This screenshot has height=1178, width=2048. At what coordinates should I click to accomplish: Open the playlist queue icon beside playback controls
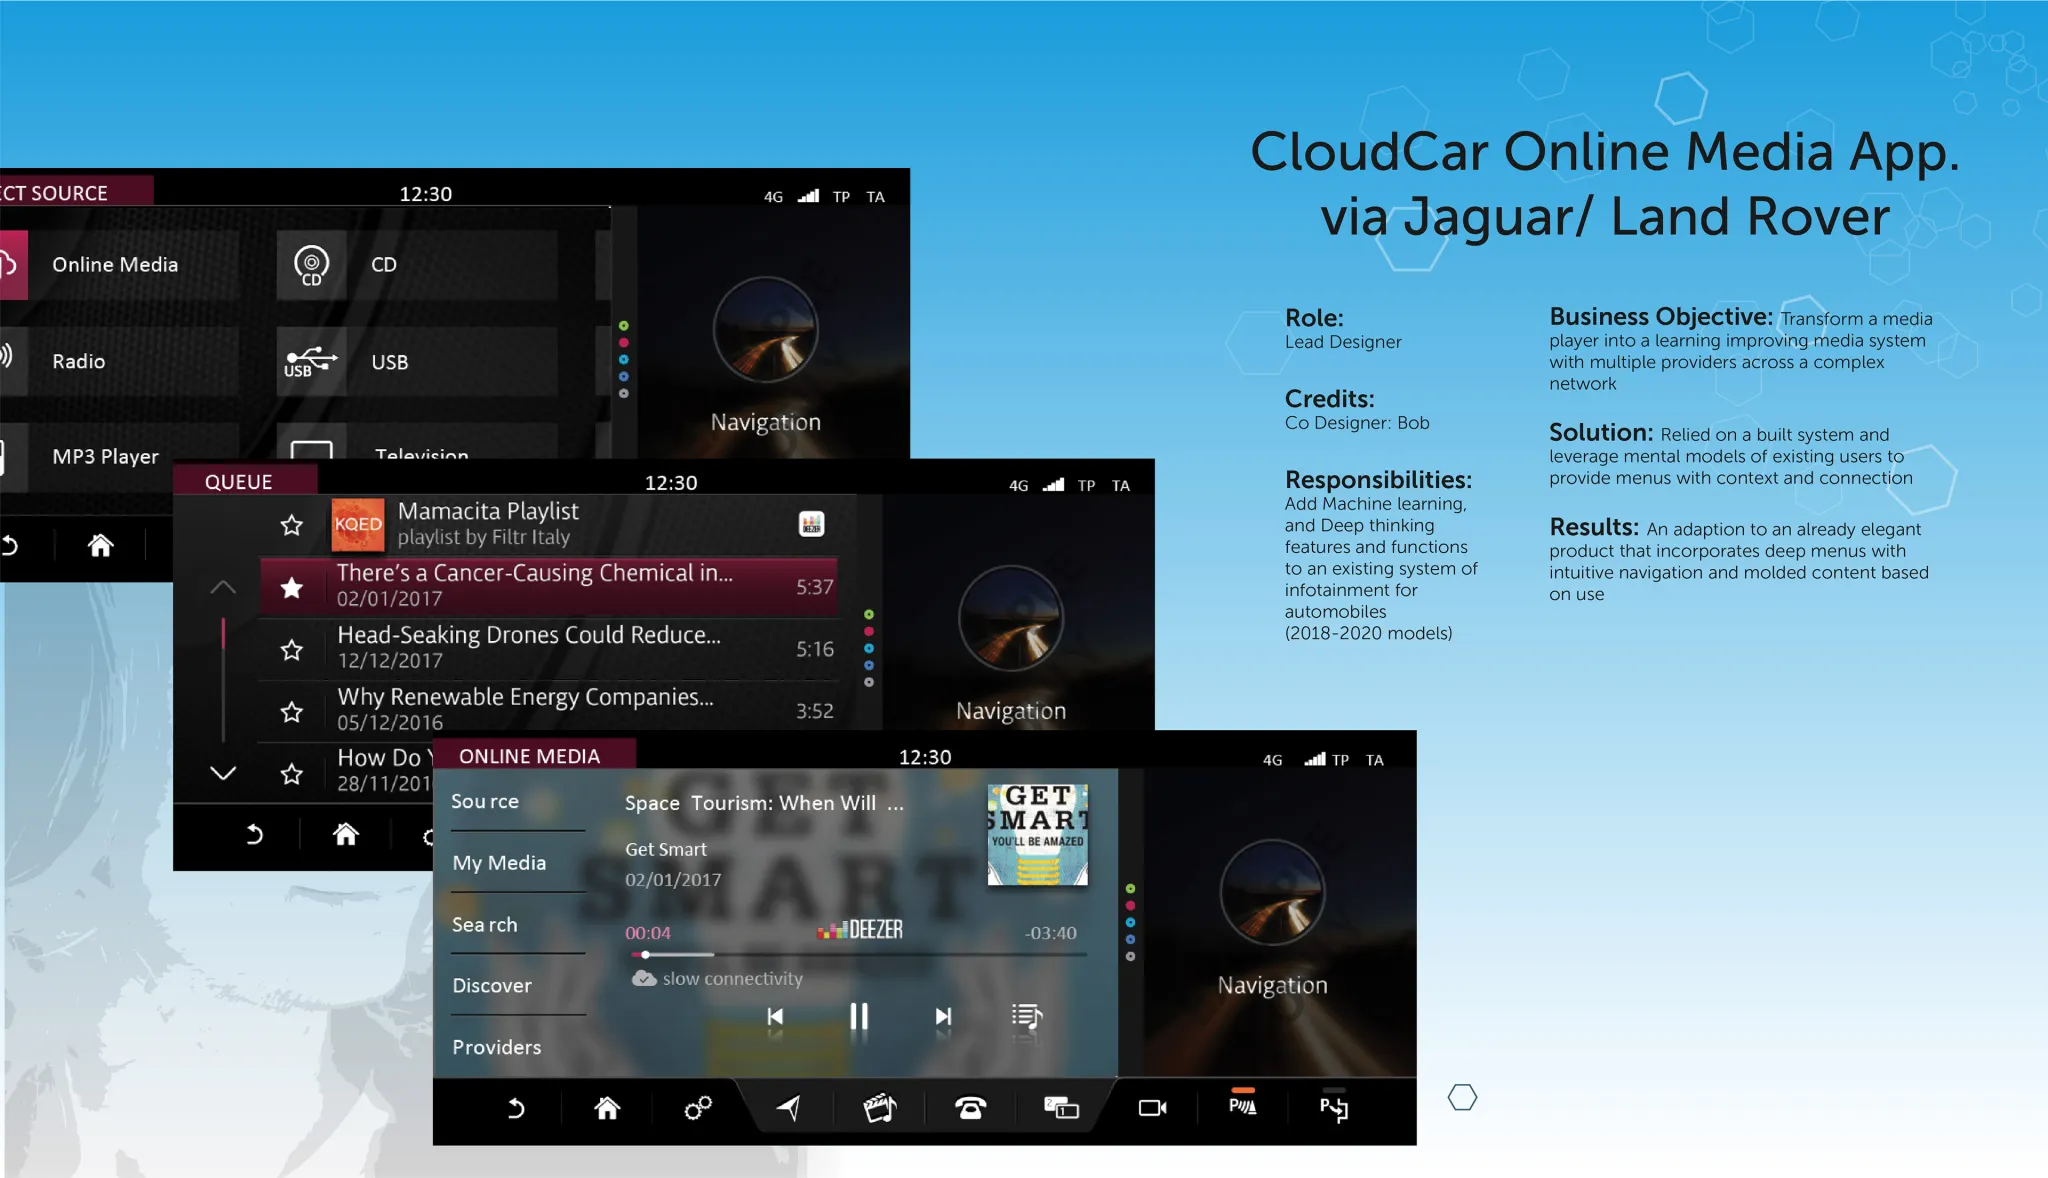(1027, 1016)
